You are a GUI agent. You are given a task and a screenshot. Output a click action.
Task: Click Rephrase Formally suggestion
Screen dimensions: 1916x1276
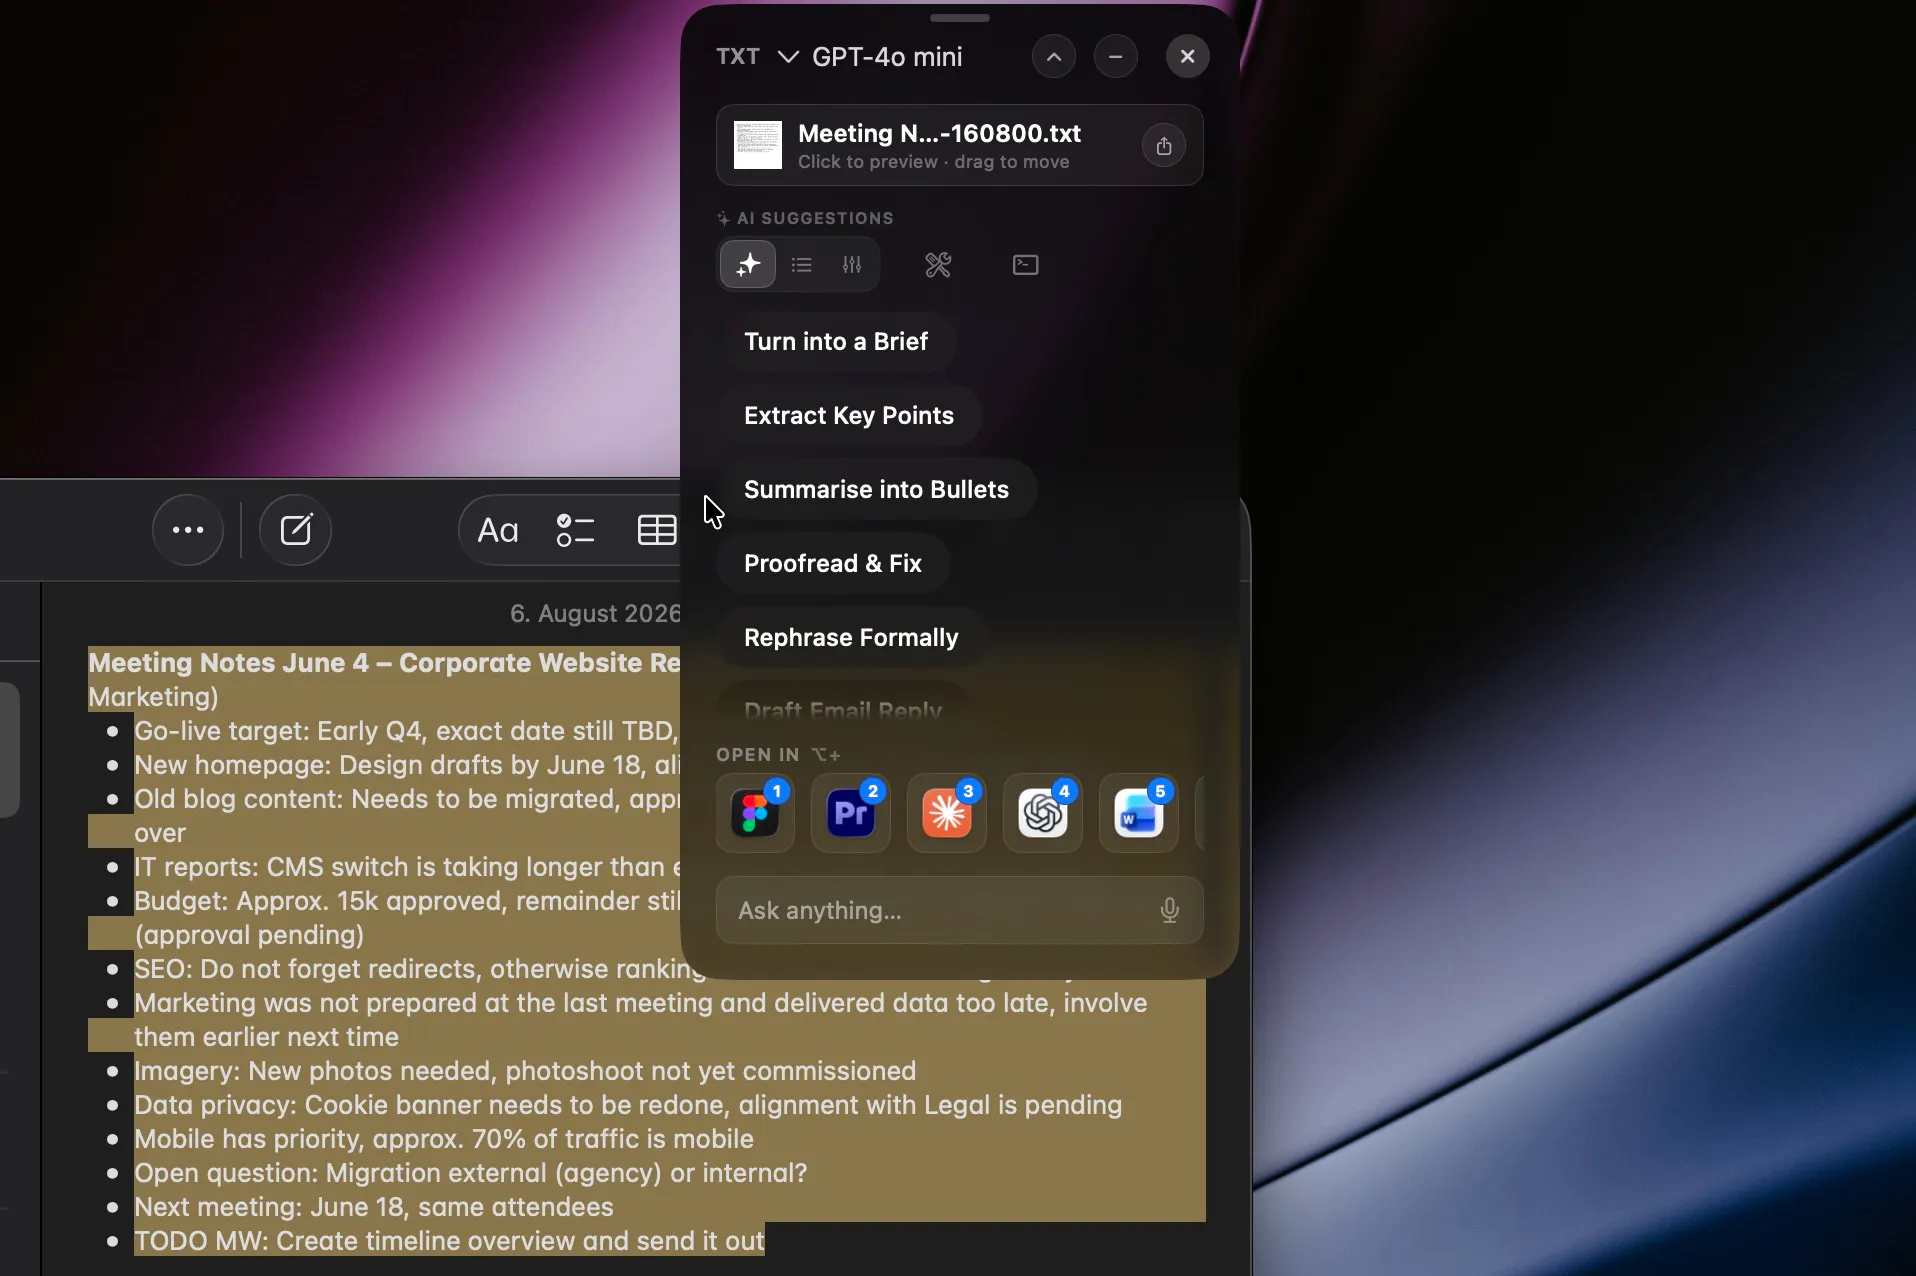(x=851, y=638)
